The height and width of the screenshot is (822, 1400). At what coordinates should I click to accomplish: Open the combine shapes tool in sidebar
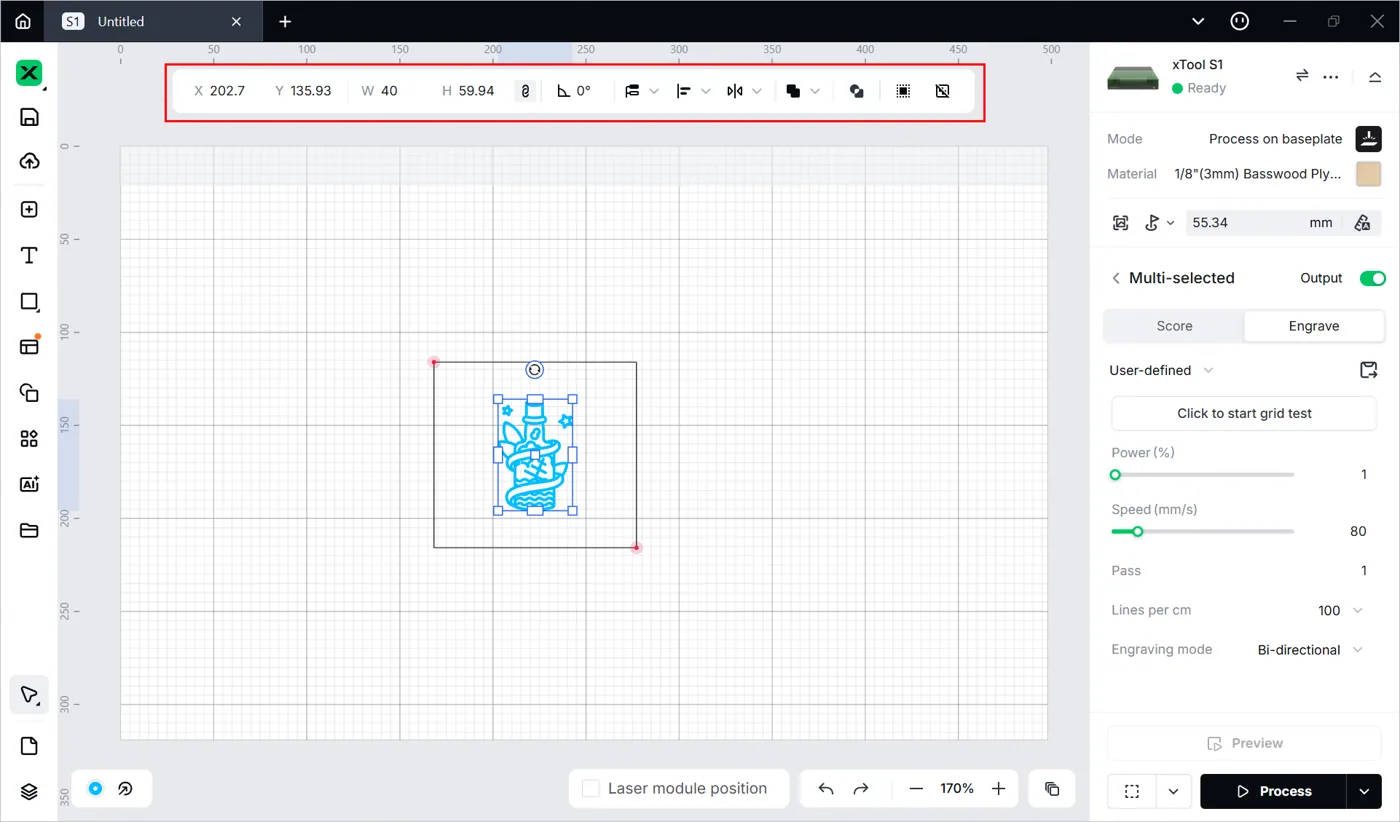point(29,393)
